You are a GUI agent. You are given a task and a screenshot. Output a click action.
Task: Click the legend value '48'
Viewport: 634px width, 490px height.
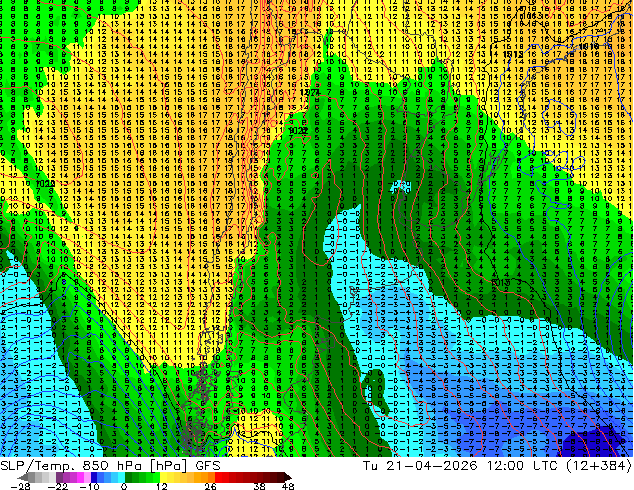(x=288, y=486)
